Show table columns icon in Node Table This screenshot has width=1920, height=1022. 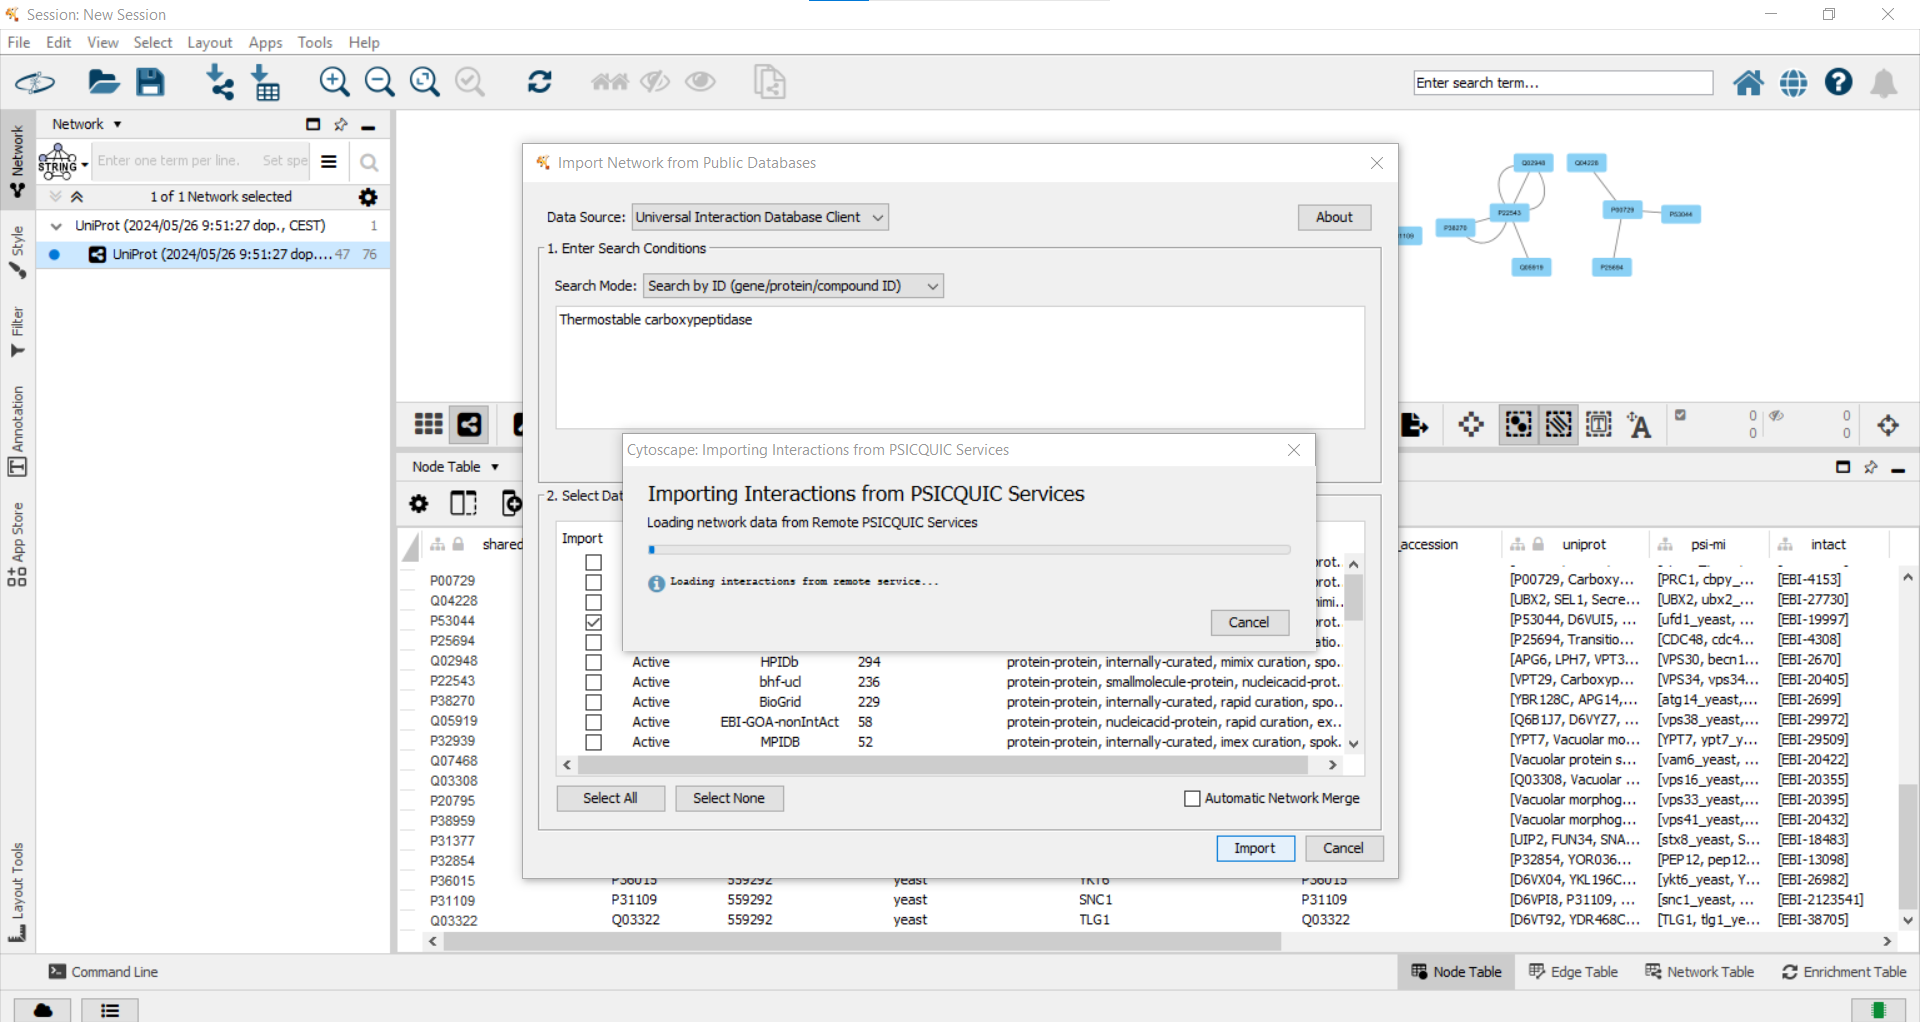463,504
